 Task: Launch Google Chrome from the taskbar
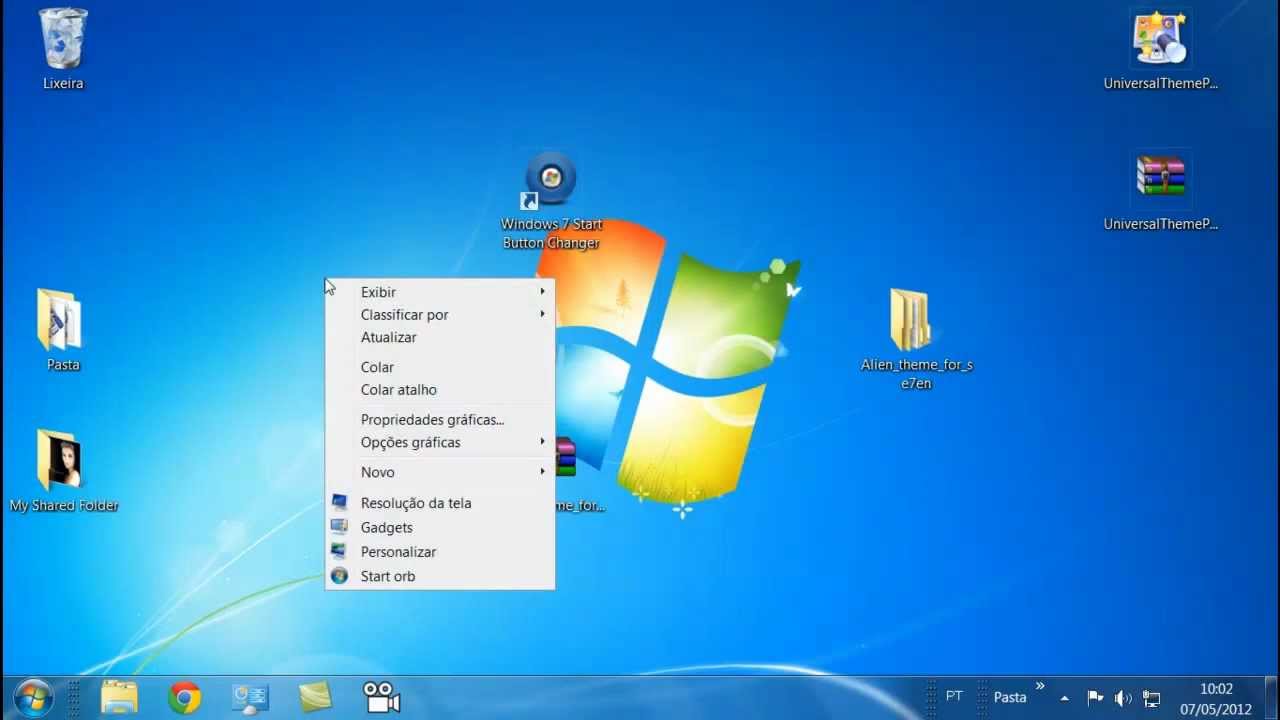185,697
